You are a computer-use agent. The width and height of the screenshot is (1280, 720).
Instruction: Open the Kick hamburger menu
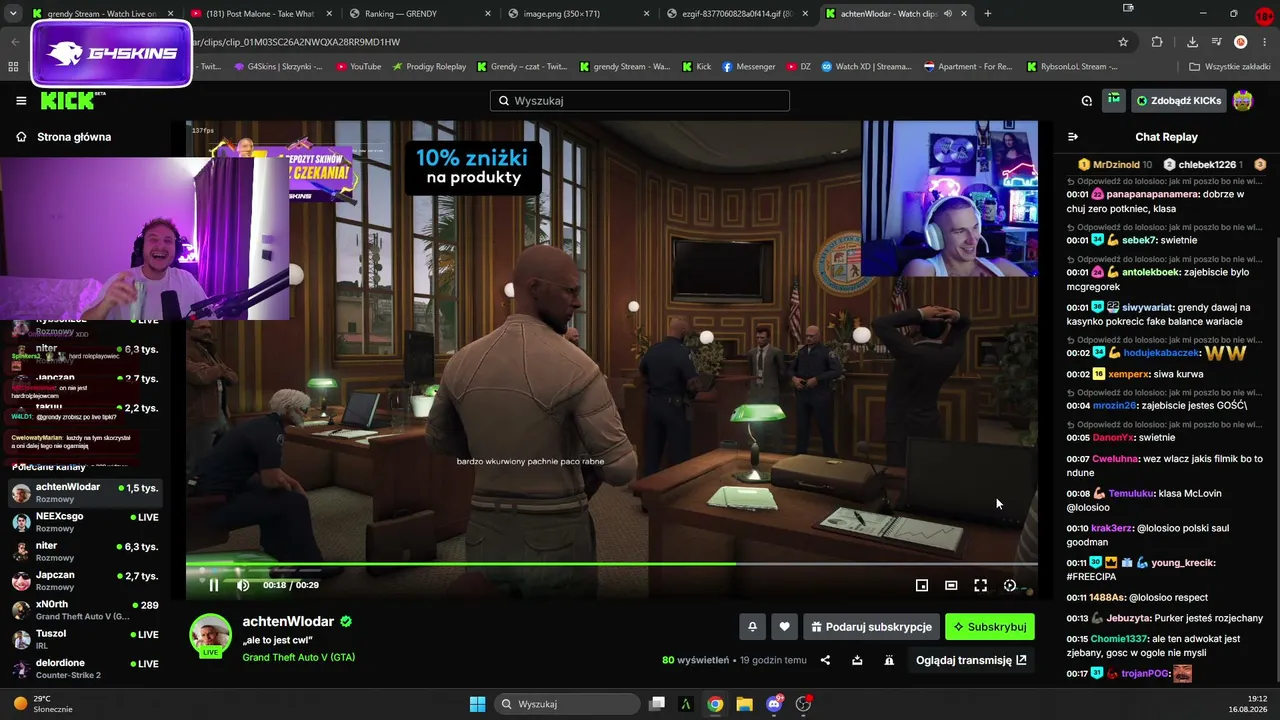[x=21, y=101]
